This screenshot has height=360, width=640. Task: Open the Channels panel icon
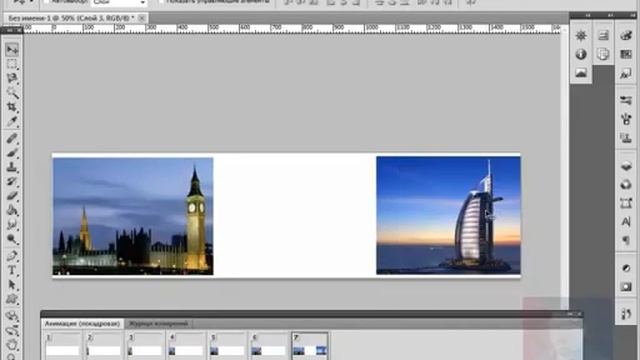626,184
